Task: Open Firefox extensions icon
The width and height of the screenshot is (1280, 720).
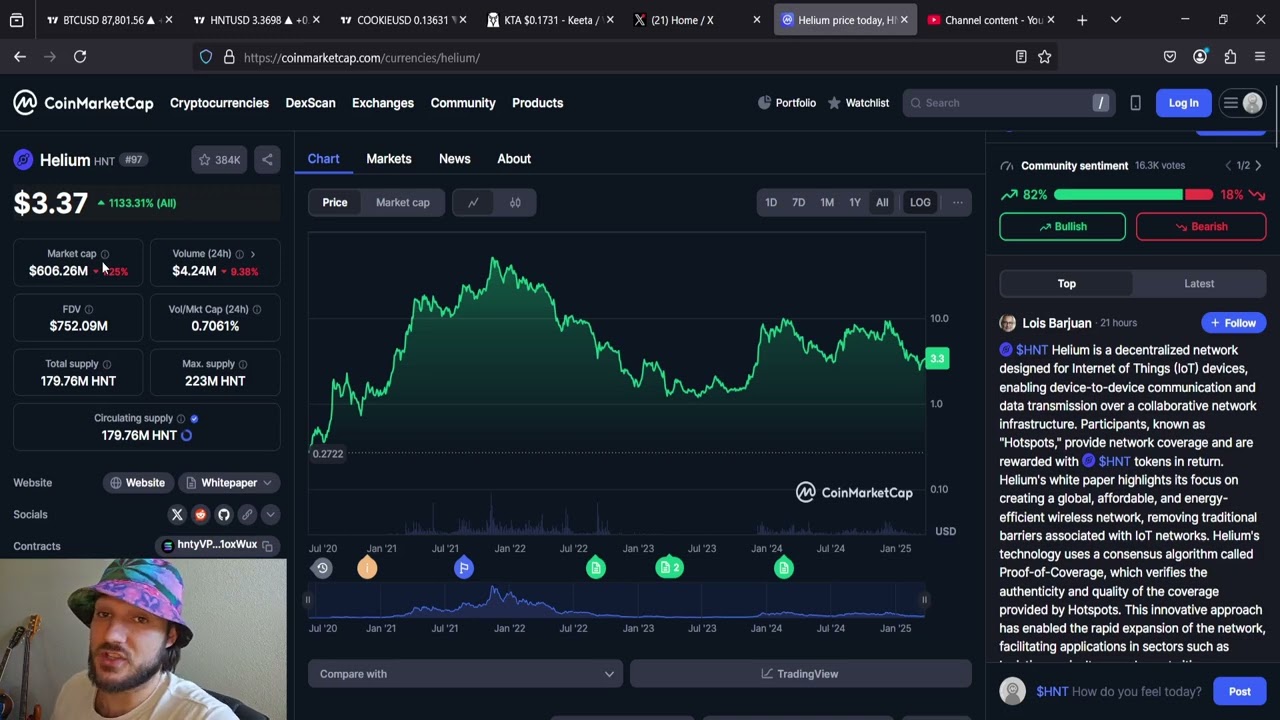Action: 1230,57
